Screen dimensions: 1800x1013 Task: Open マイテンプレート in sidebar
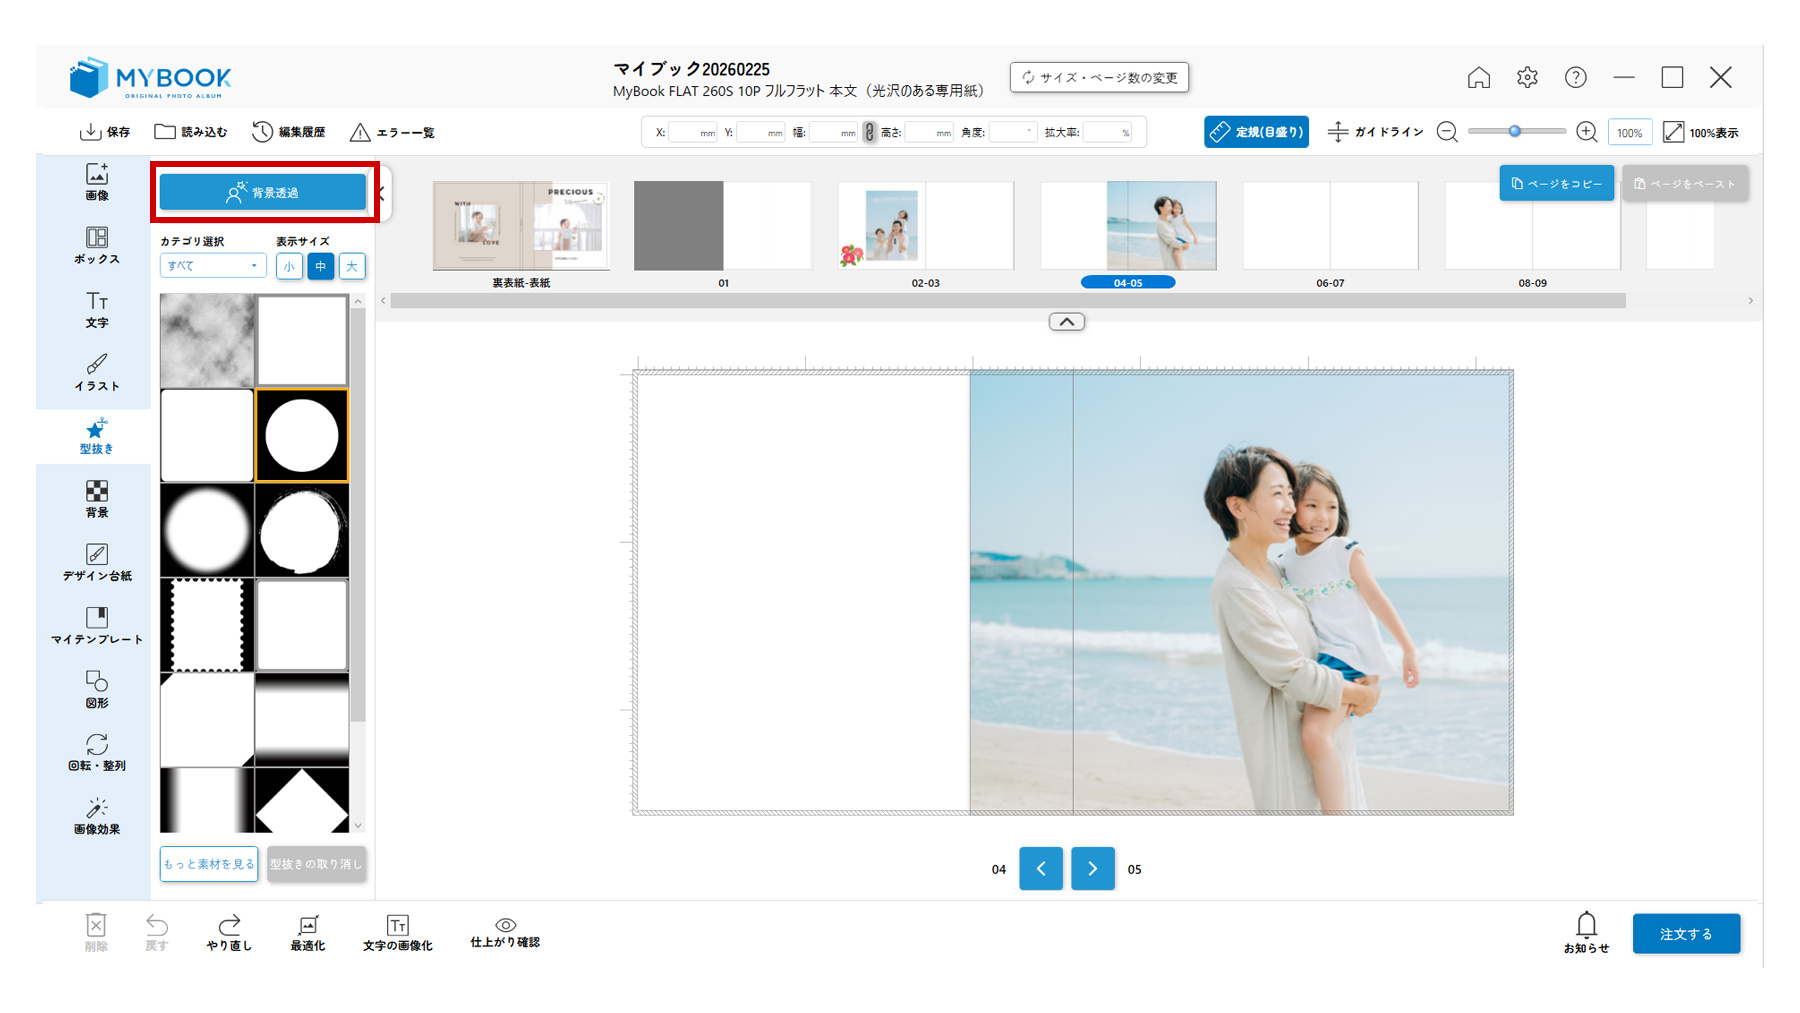(96, 626)
